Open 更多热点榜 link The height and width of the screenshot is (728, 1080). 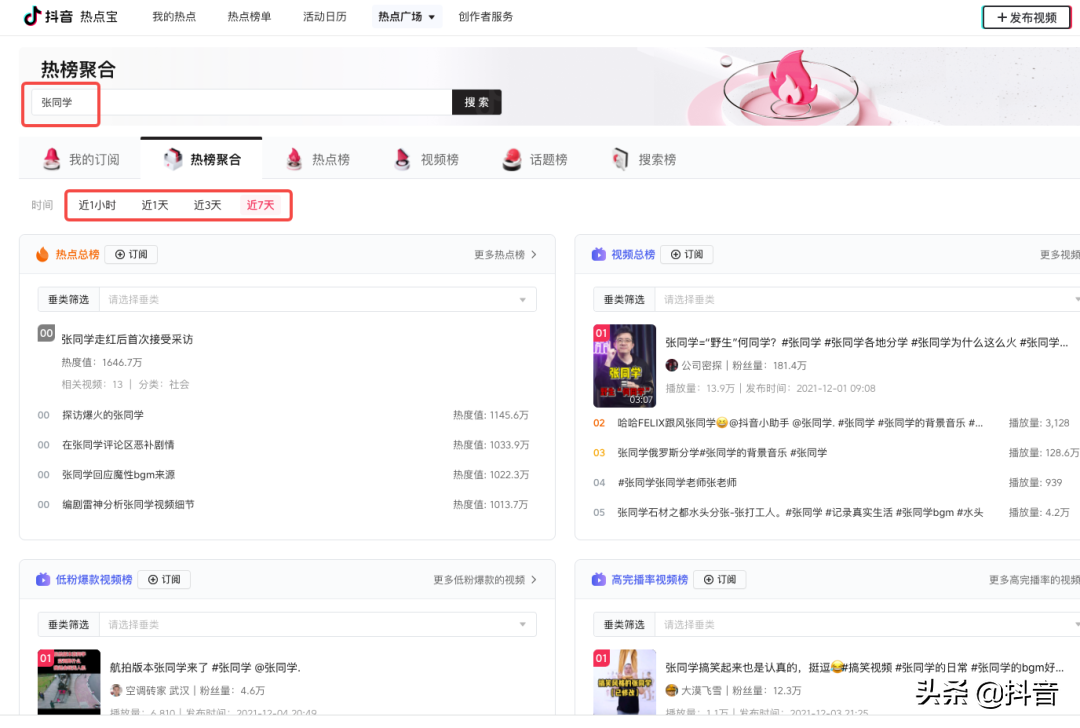coord(505,254)
